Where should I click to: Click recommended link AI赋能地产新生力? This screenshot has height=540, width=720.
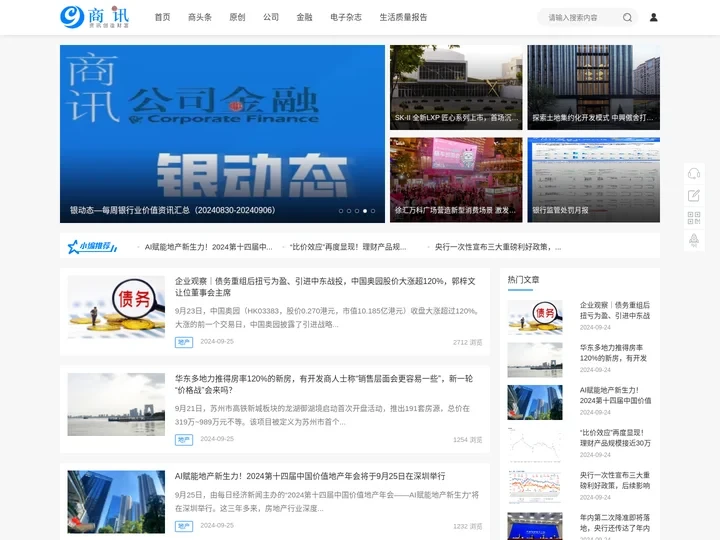pos(208,247)
